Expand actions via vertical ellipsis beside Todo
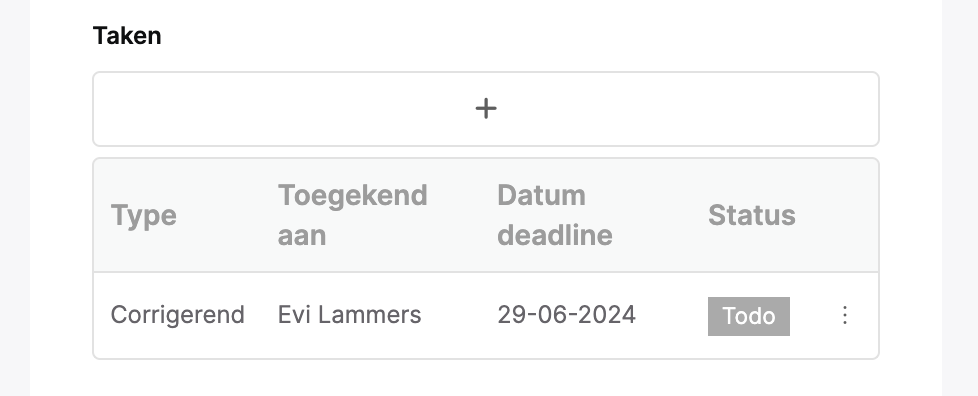978x396 pixels. [x=845, y=315]
